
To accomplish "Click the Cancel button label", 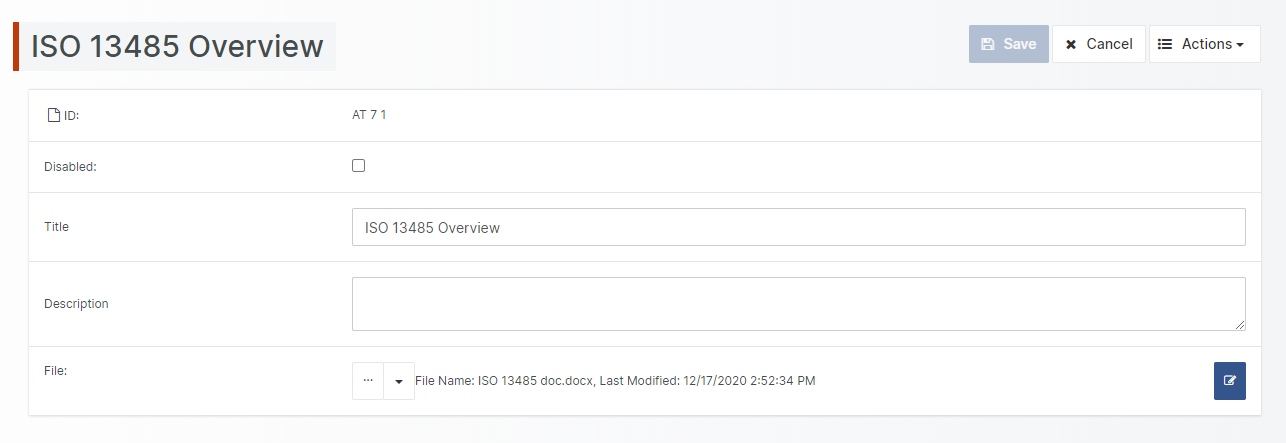I will point(1109,44).
